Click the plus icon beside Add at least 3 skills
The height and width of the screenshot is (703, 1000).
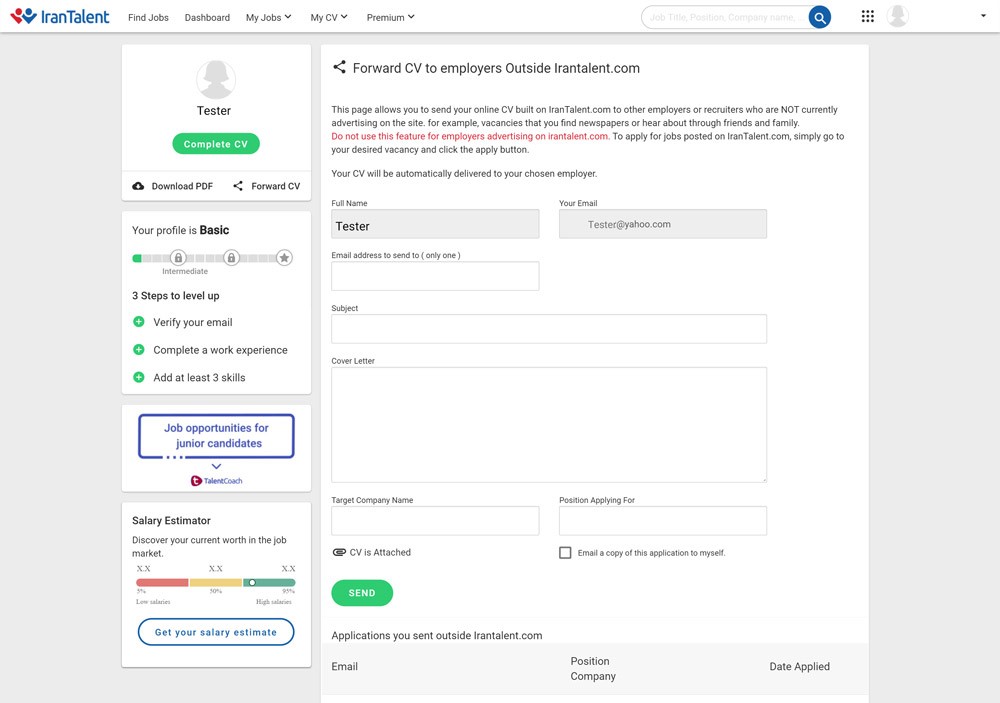point(139,377)
